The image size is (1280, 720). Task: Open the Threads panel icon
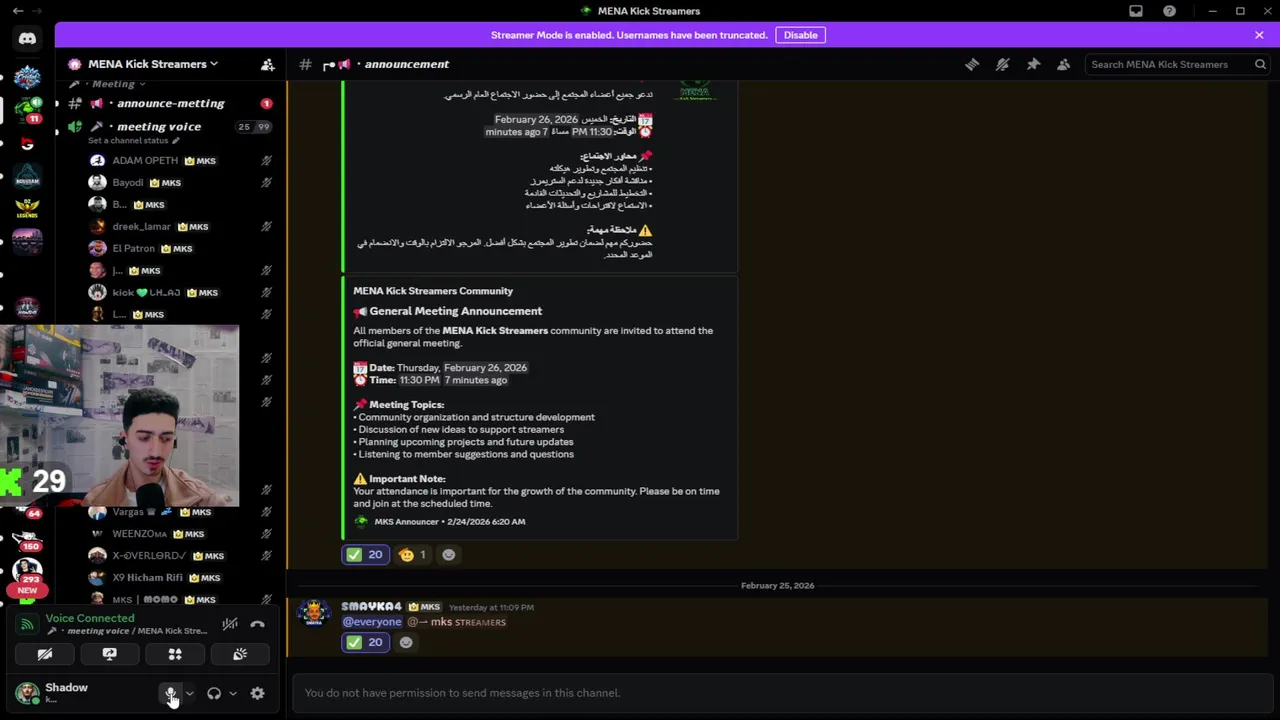(x=972, y=64)
